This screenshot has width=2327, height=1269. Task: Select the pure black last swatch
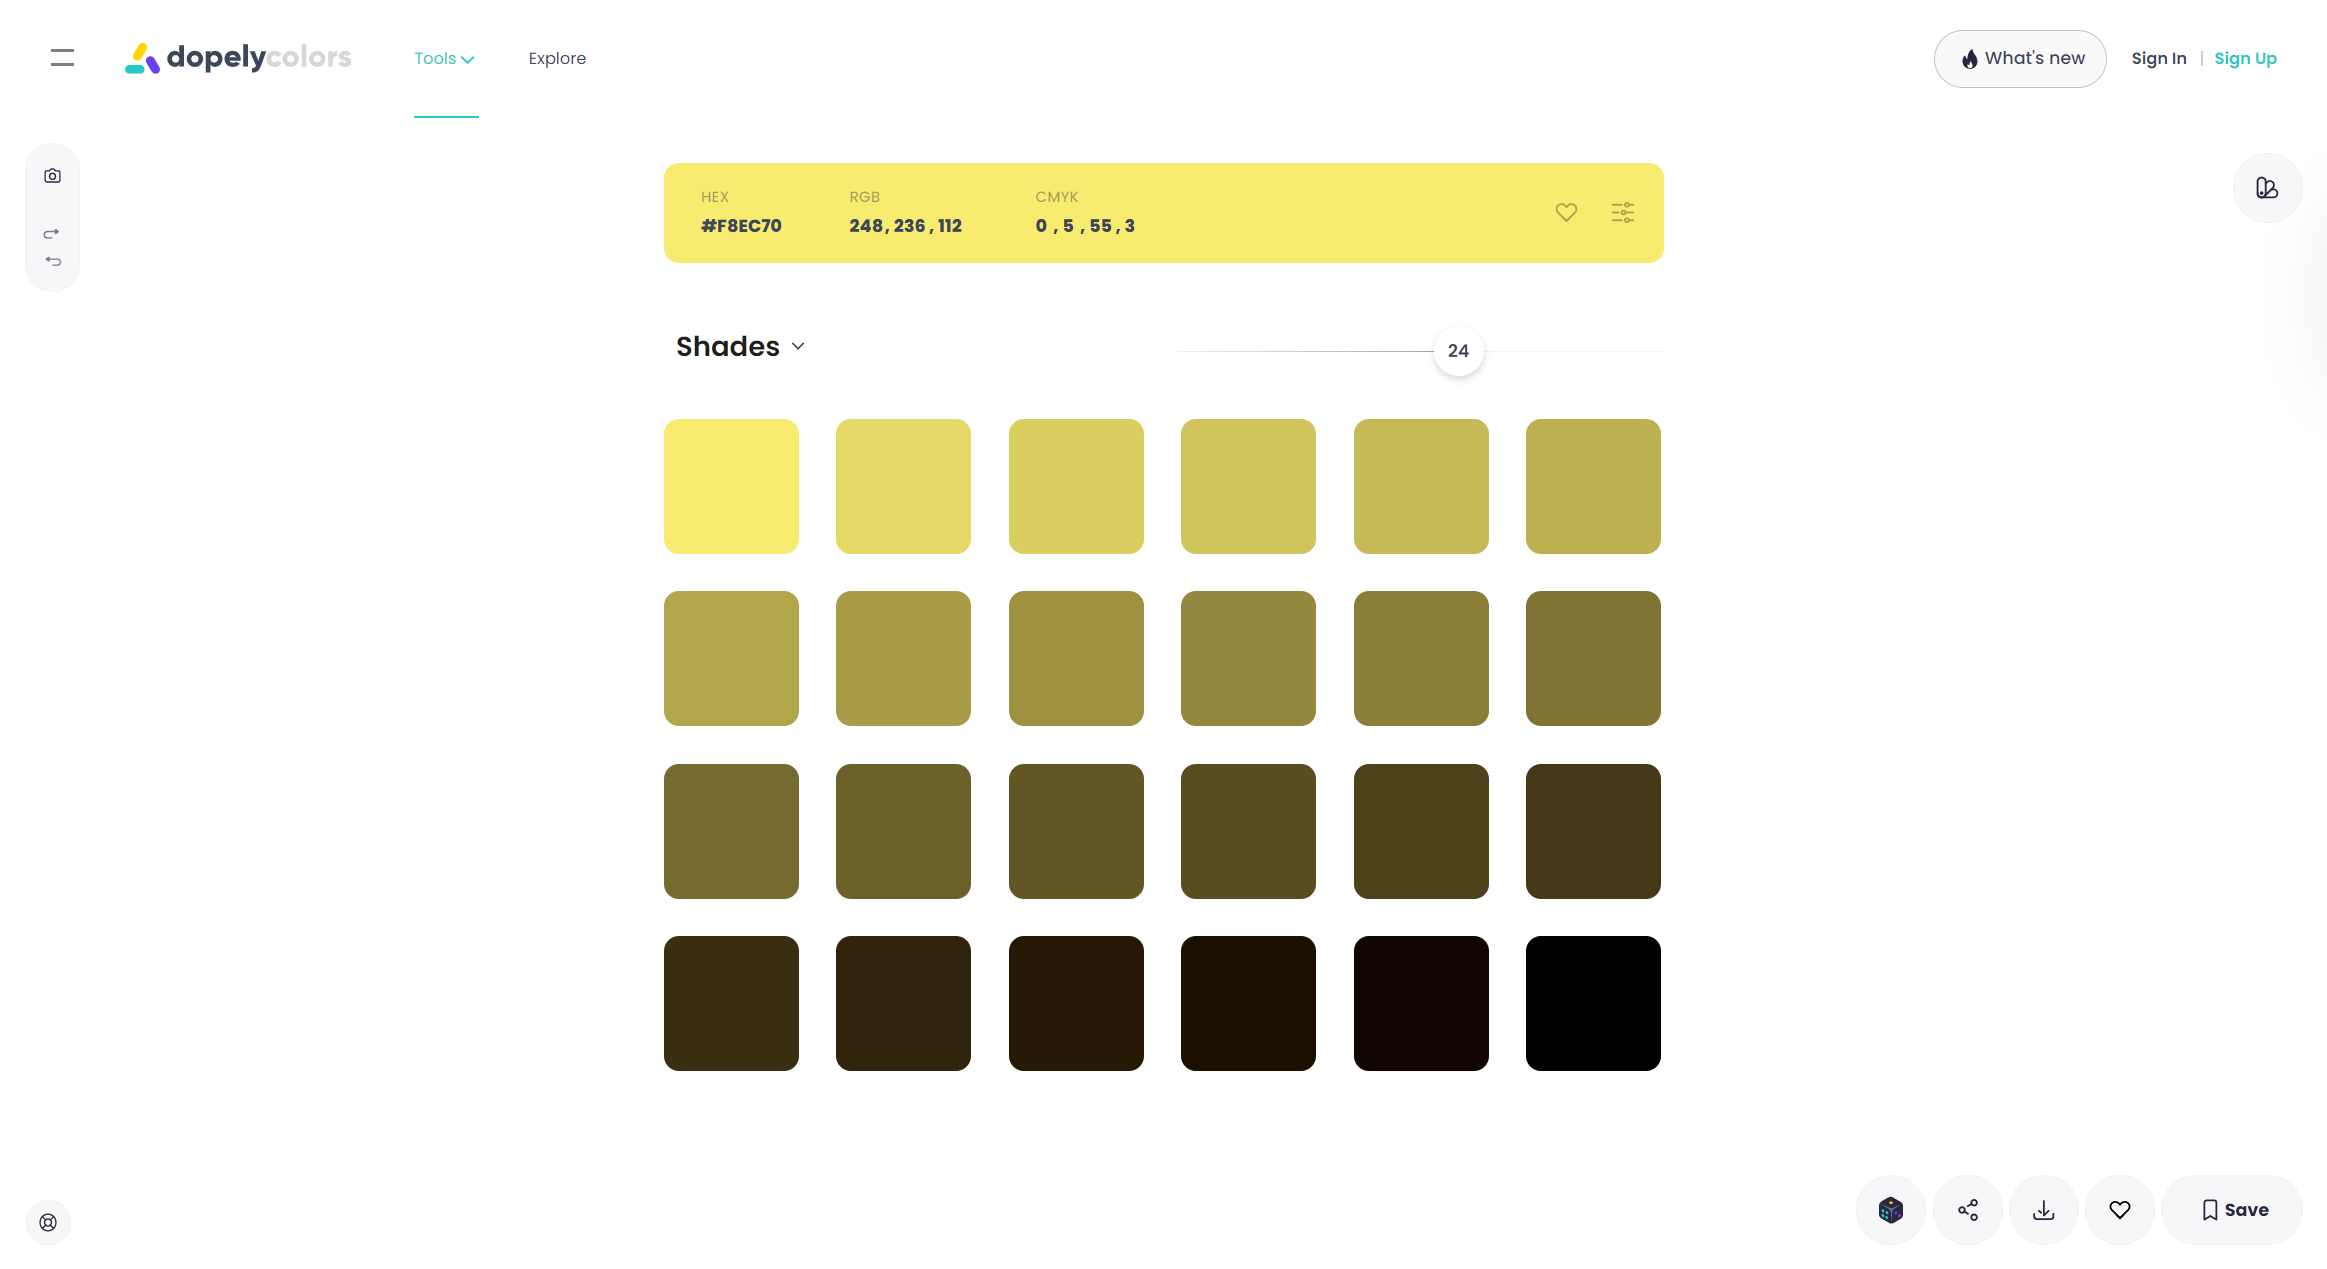click(x=1593, y=1003)
